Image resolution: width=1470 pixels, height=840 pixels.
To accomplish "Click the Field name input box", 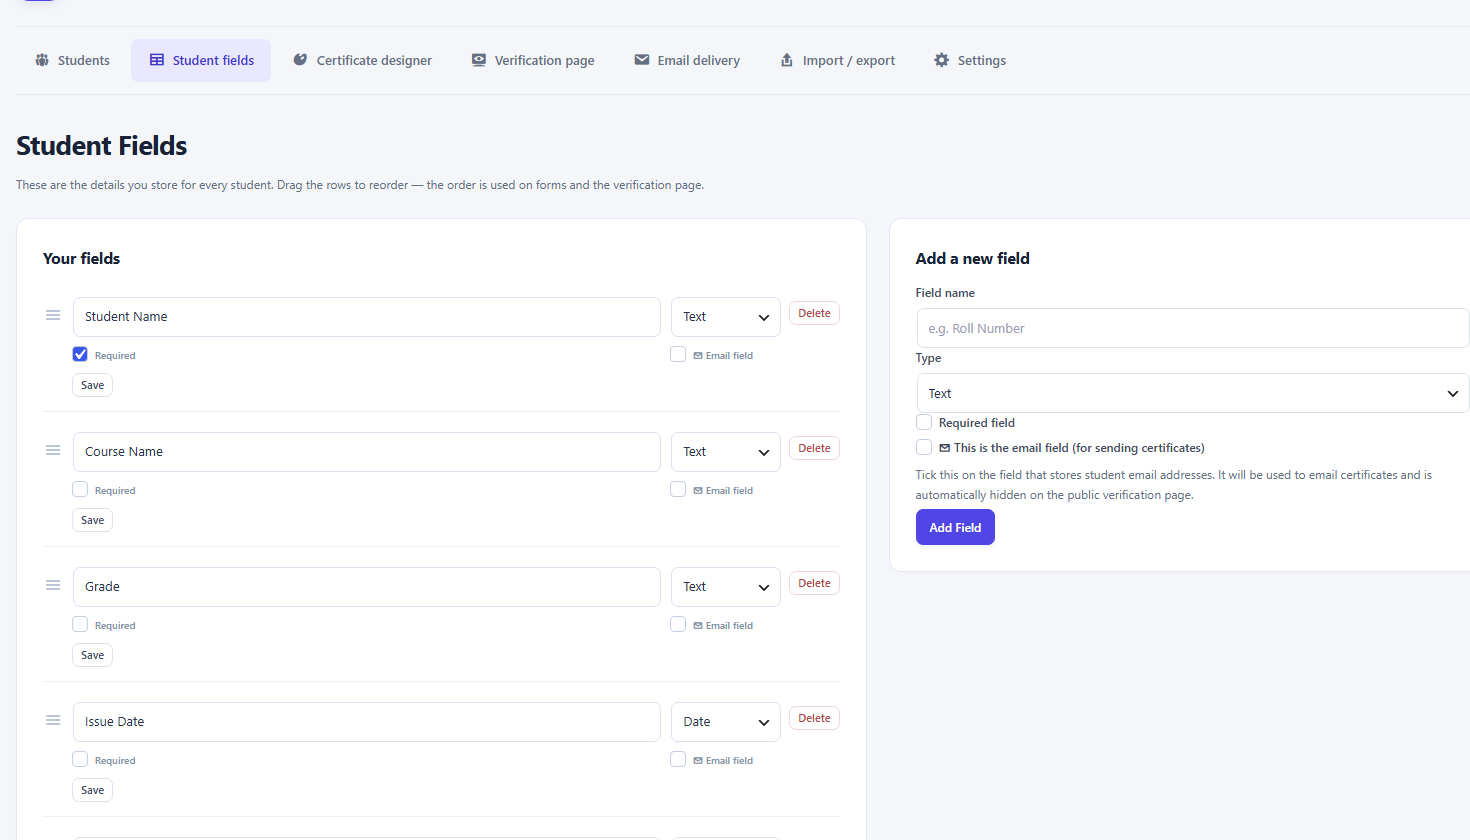I will click(1193, 328).
